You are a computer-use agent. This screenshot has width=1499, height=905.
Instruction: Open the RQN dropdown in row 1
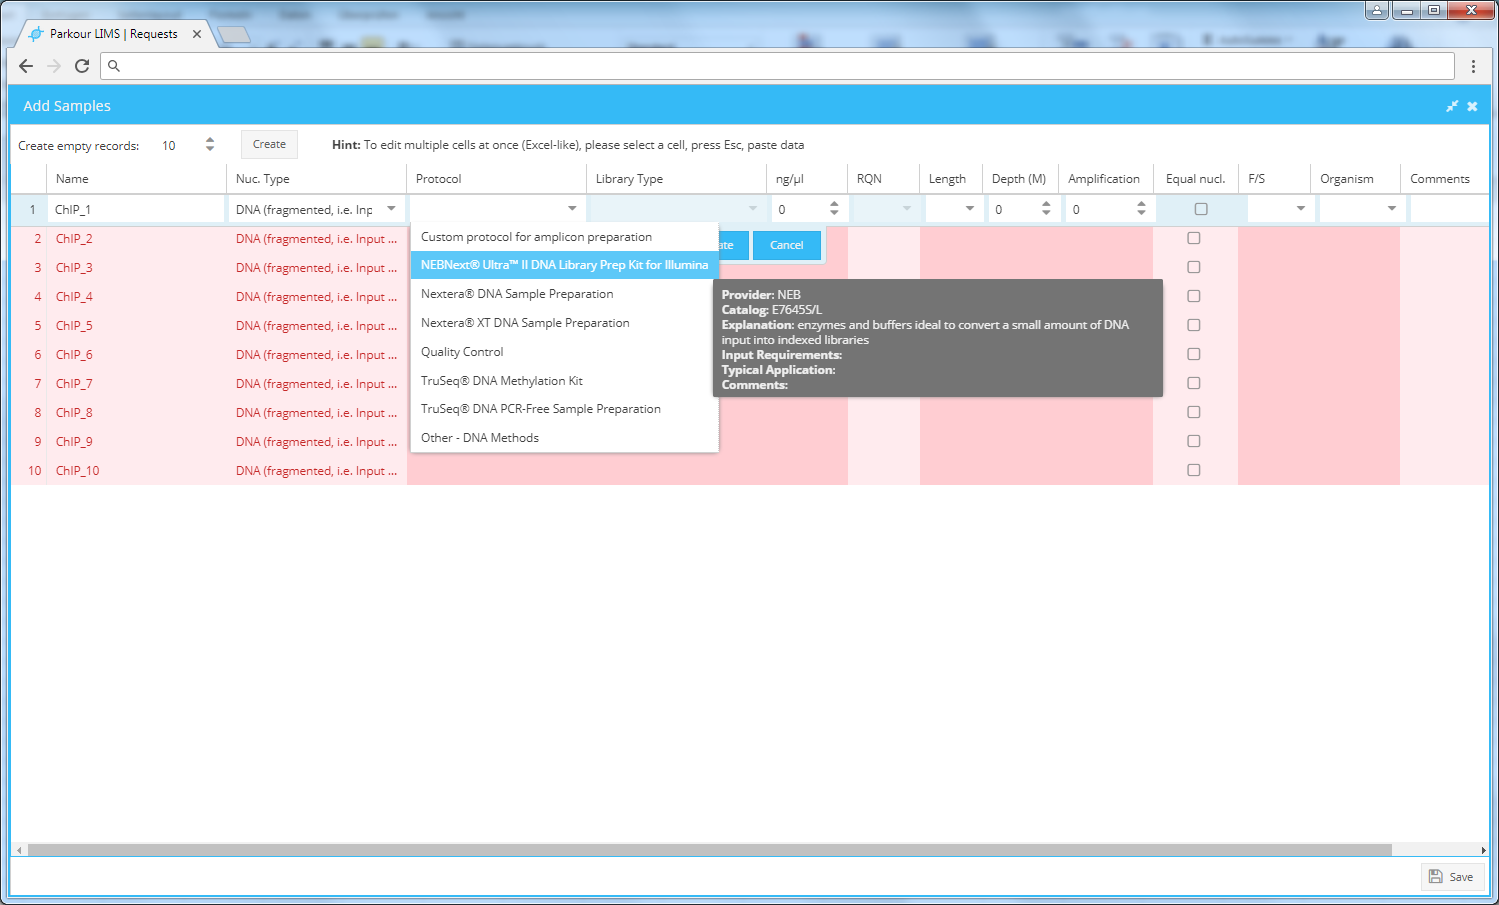[907, 209]
